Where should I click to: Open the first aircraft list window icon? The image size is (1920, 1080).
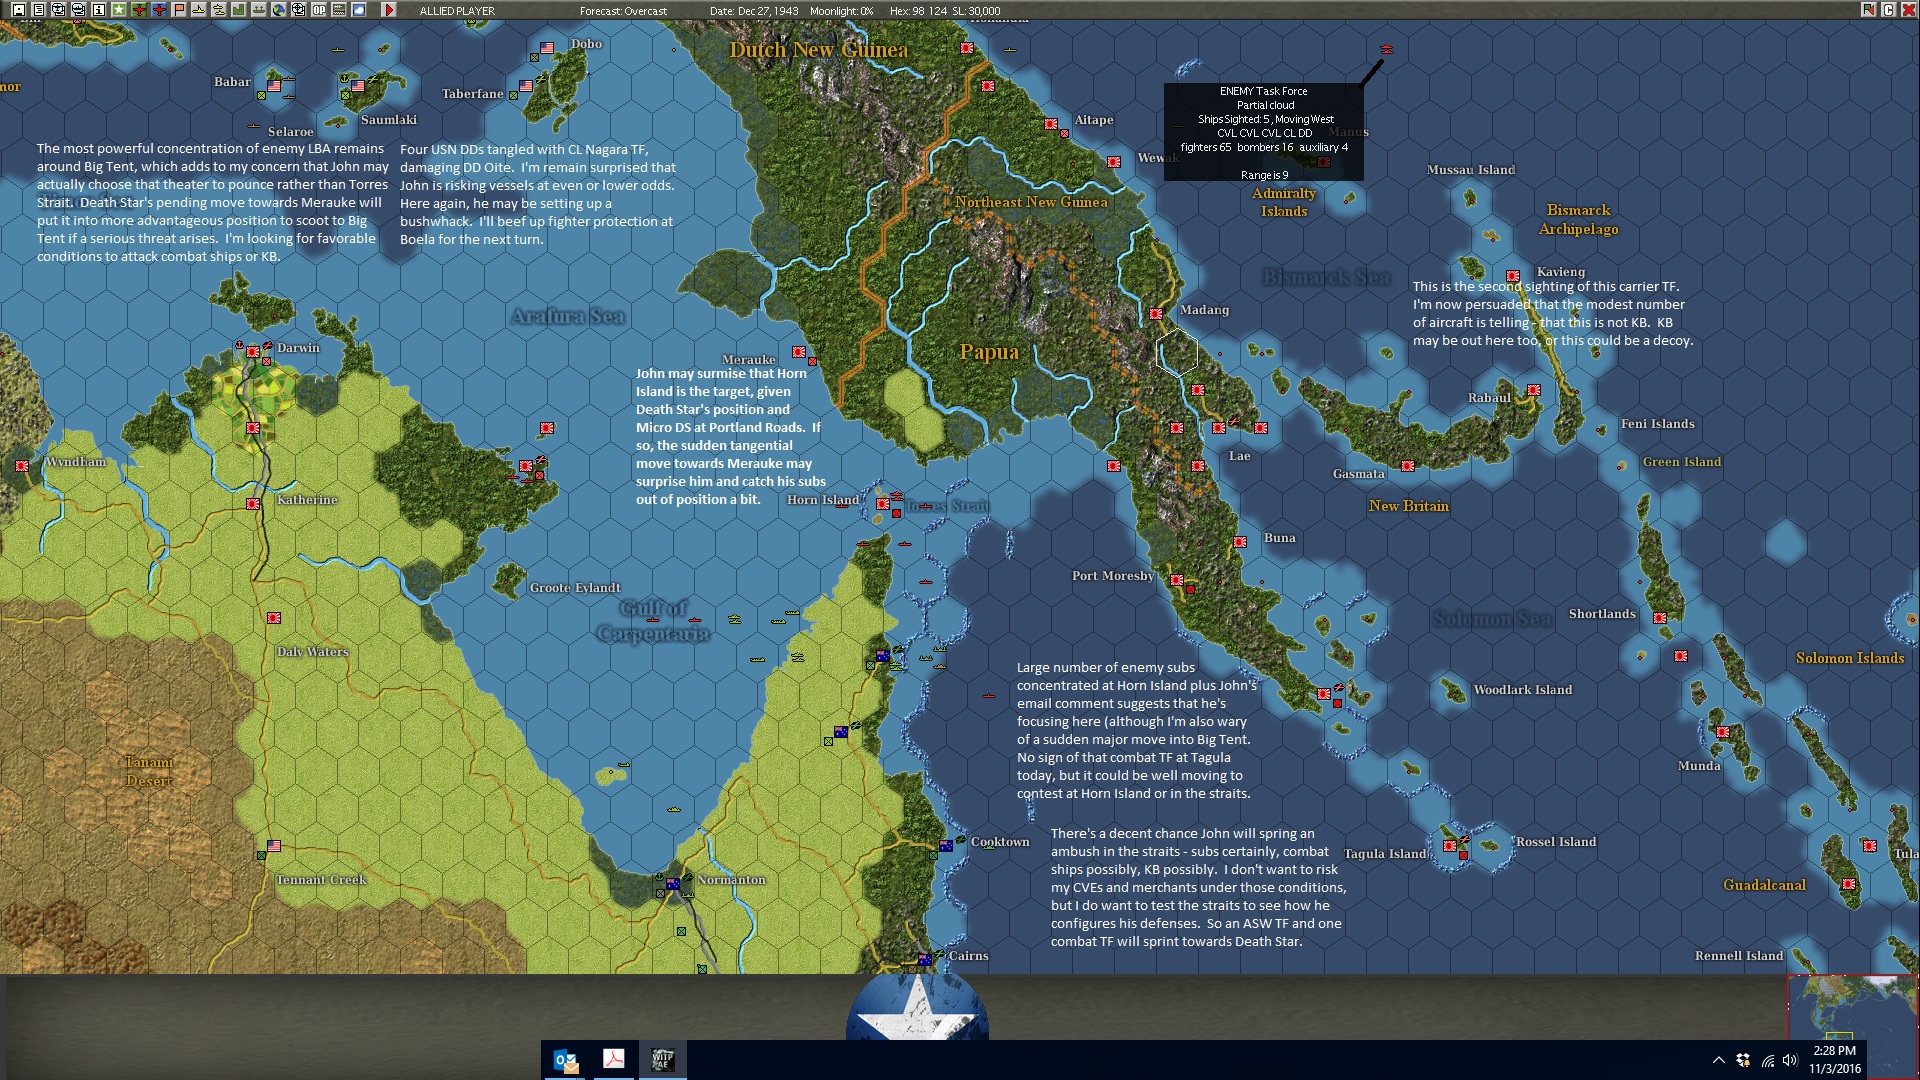coord(59,10)
